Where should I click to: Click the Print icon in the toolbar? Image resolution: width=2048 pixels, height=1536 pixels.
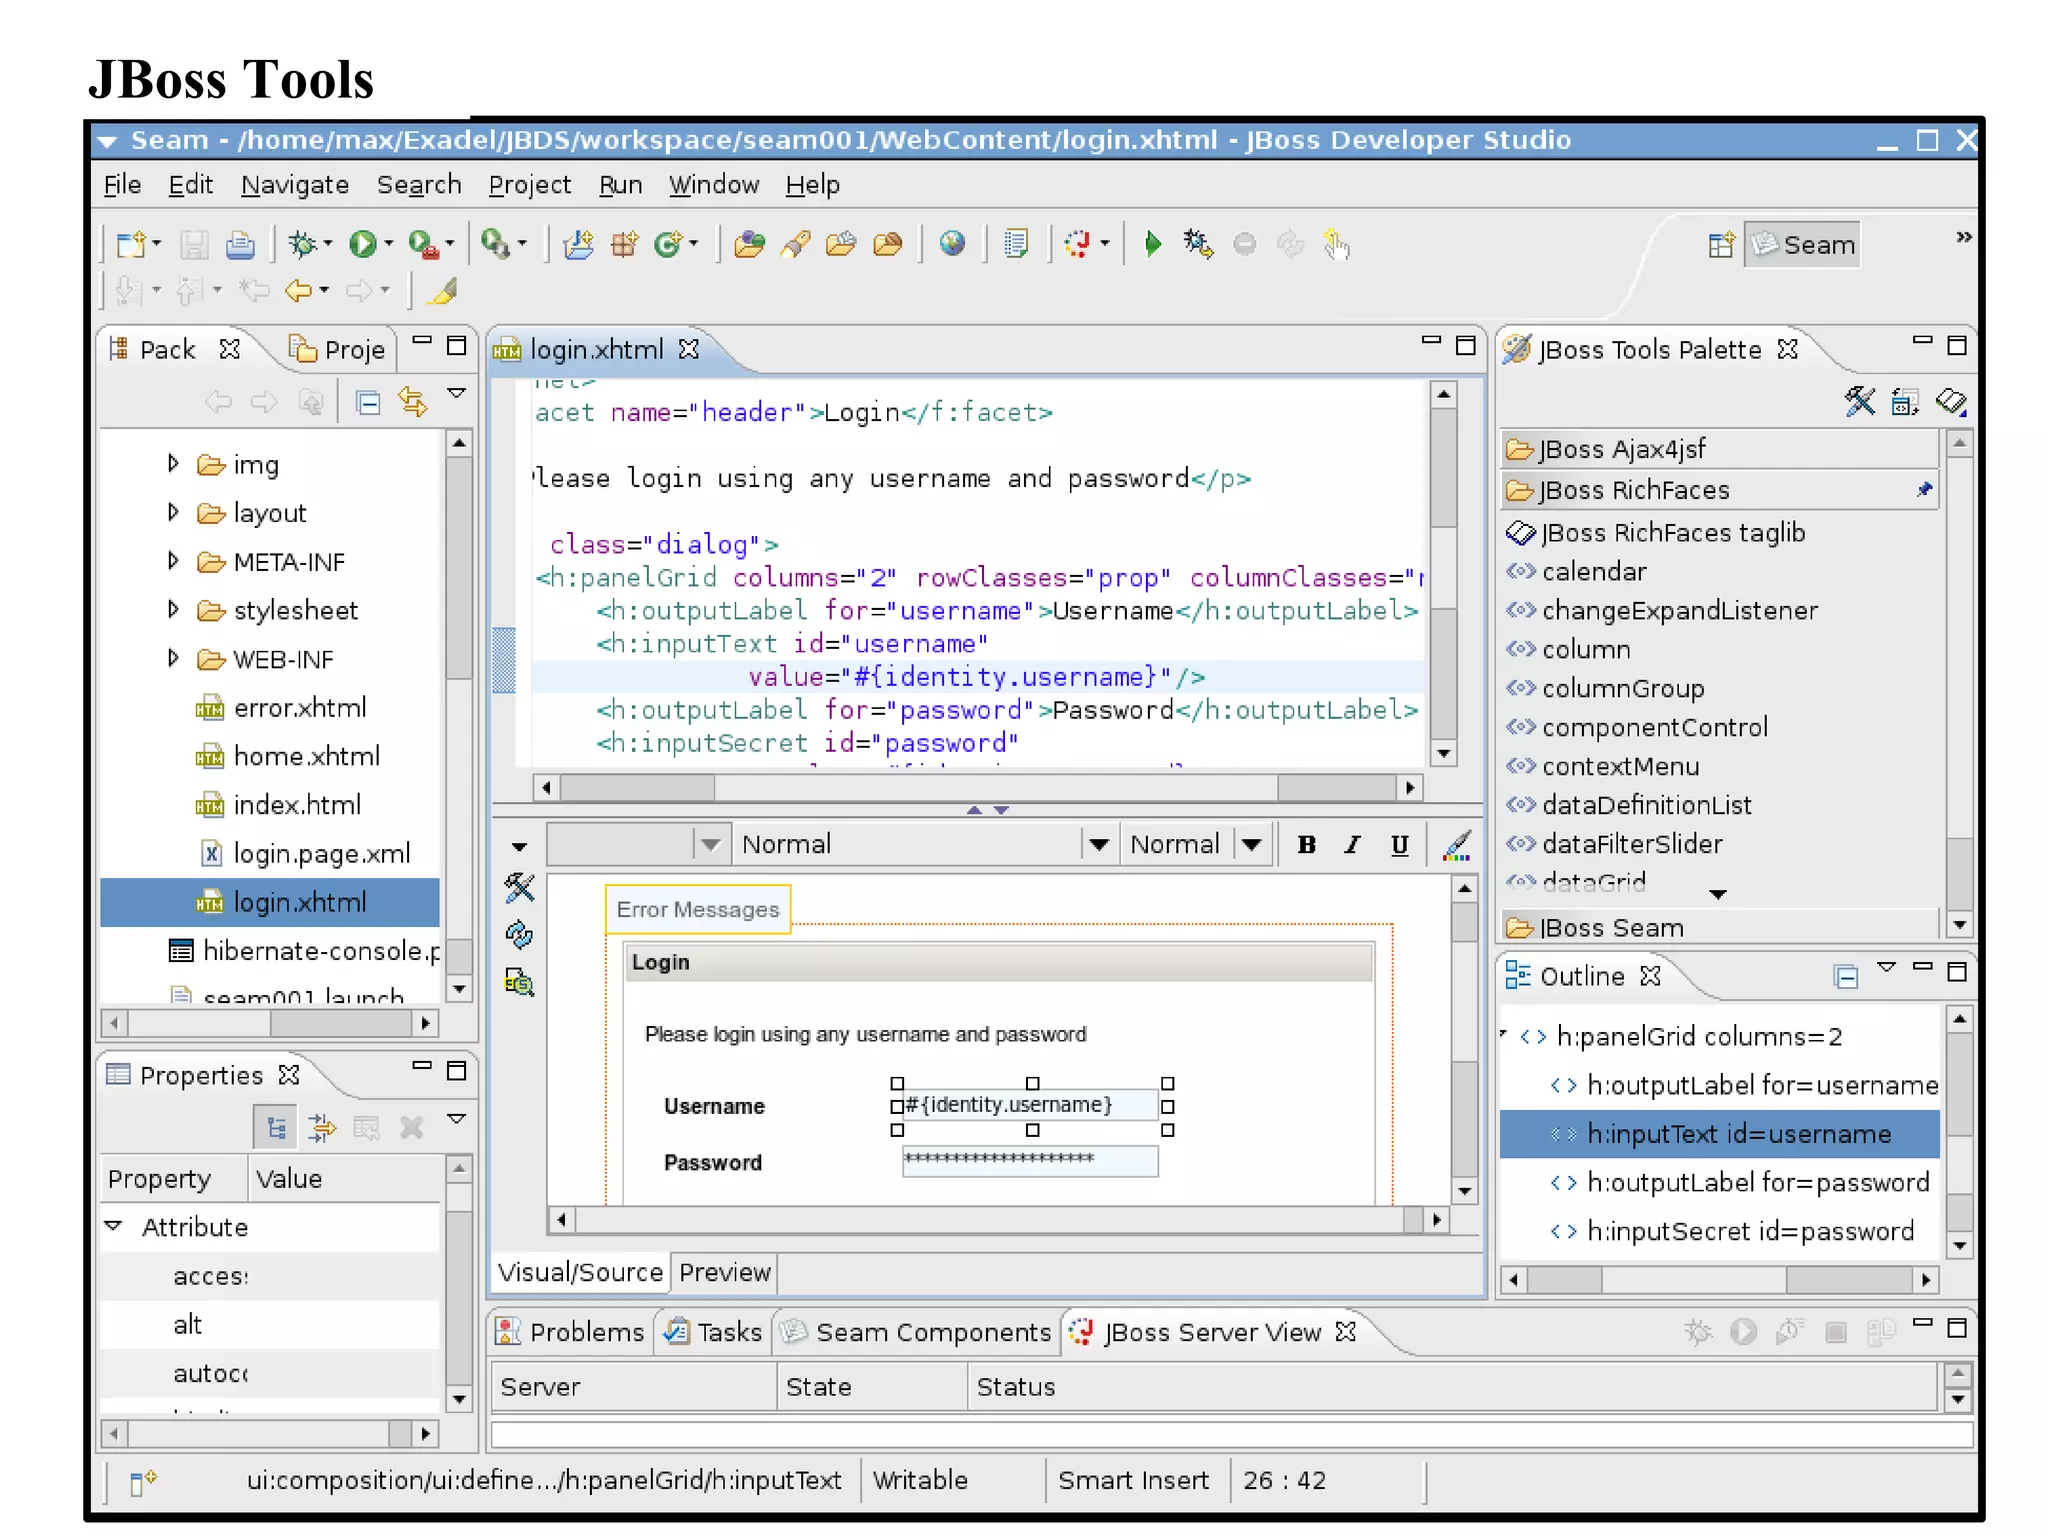tap(240, 244)
